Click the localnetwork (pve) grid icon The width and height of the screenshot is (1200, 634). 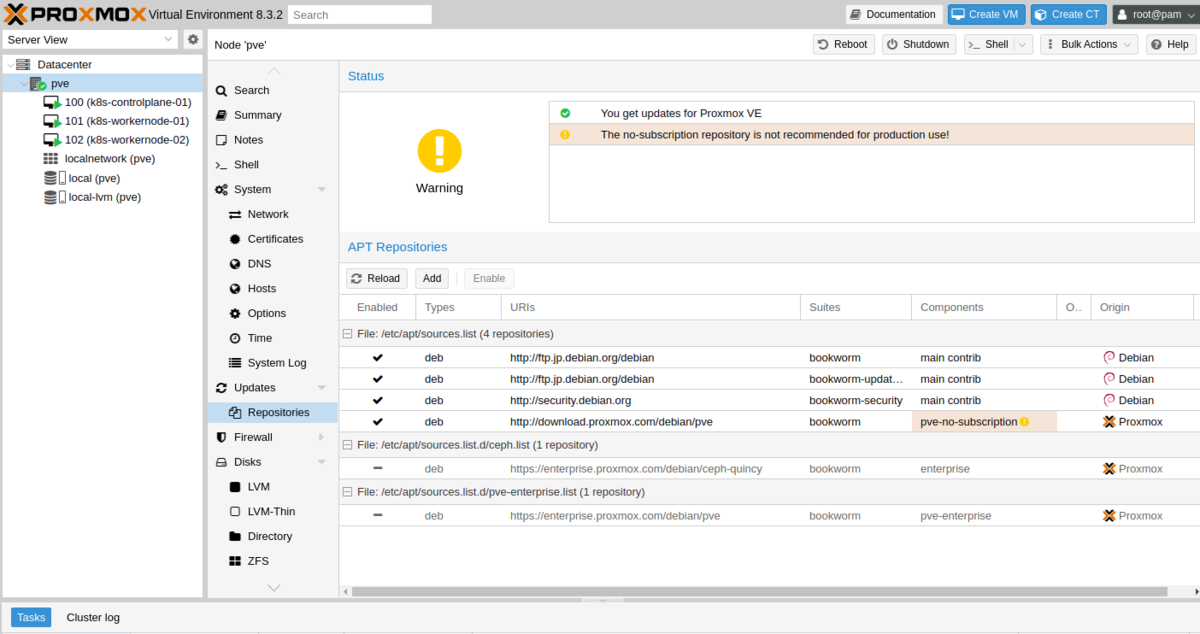click(51, 159)
